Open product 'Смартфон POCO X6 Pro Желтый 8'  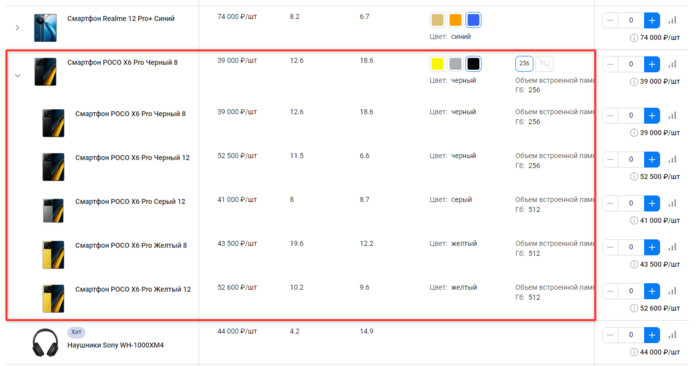(131, 245)
